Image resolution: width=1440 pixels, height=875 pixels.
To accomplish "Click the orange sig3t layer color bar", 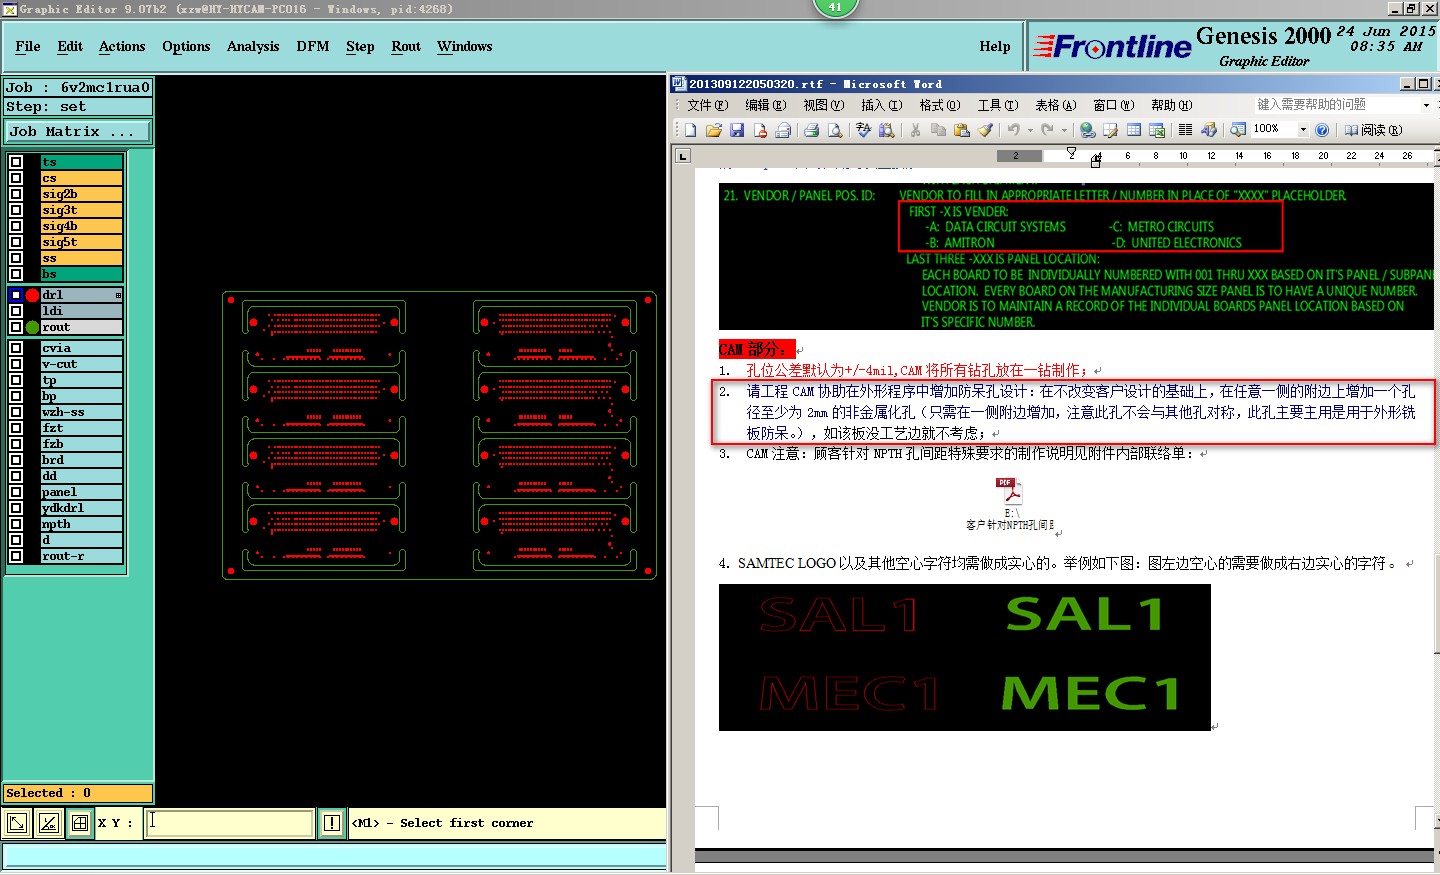I will point(81,210).
